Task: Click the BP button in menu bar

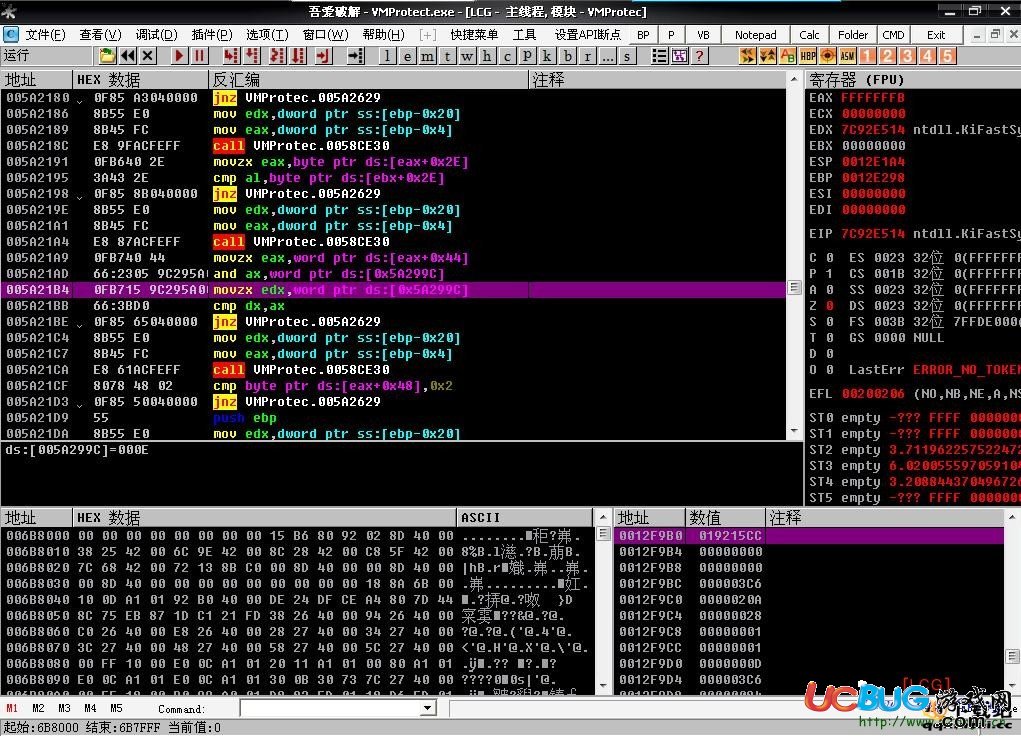Action: pyautogui.click(x=643, y=35)
